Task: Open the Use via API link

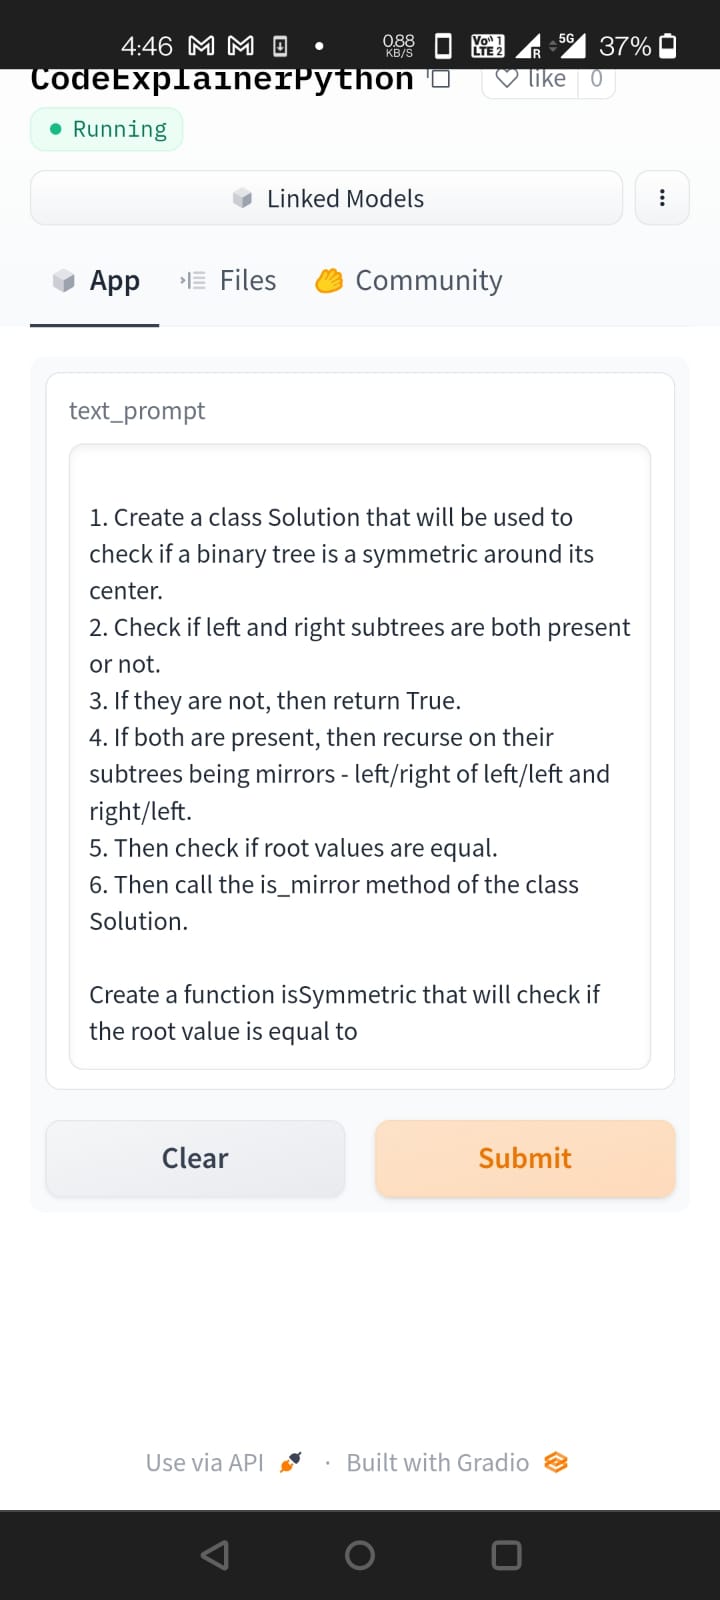Action: [x=205, y=1463]
